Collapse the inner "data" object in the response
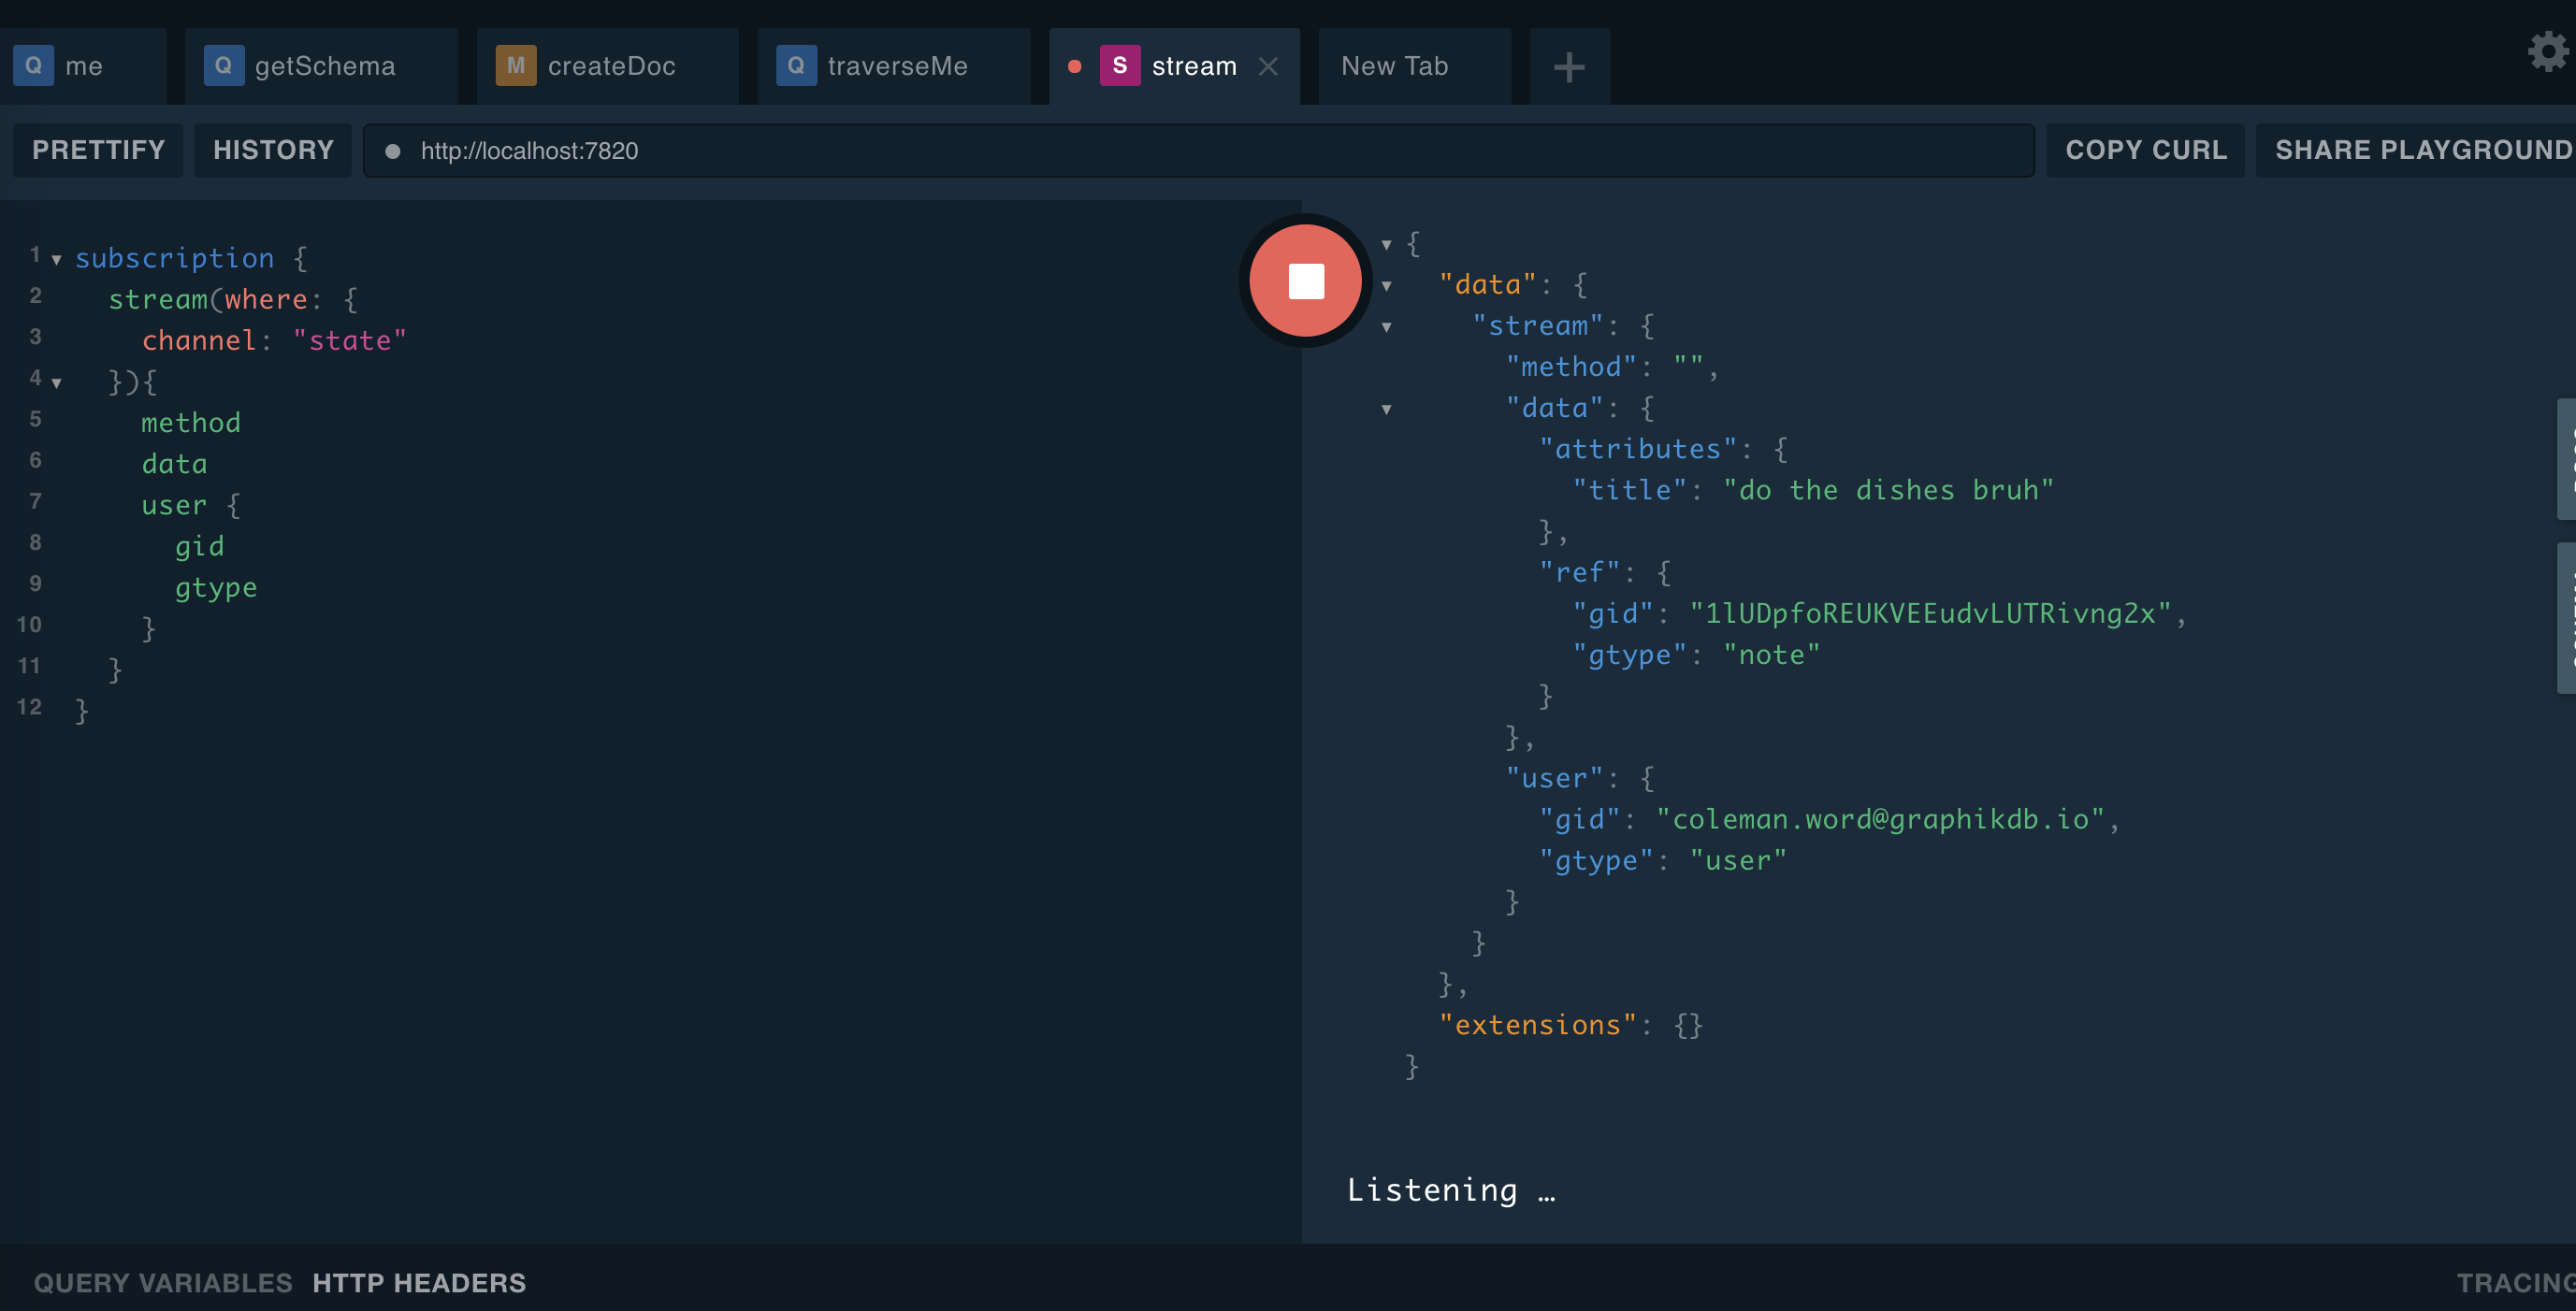 click(x=1386, y=409)
